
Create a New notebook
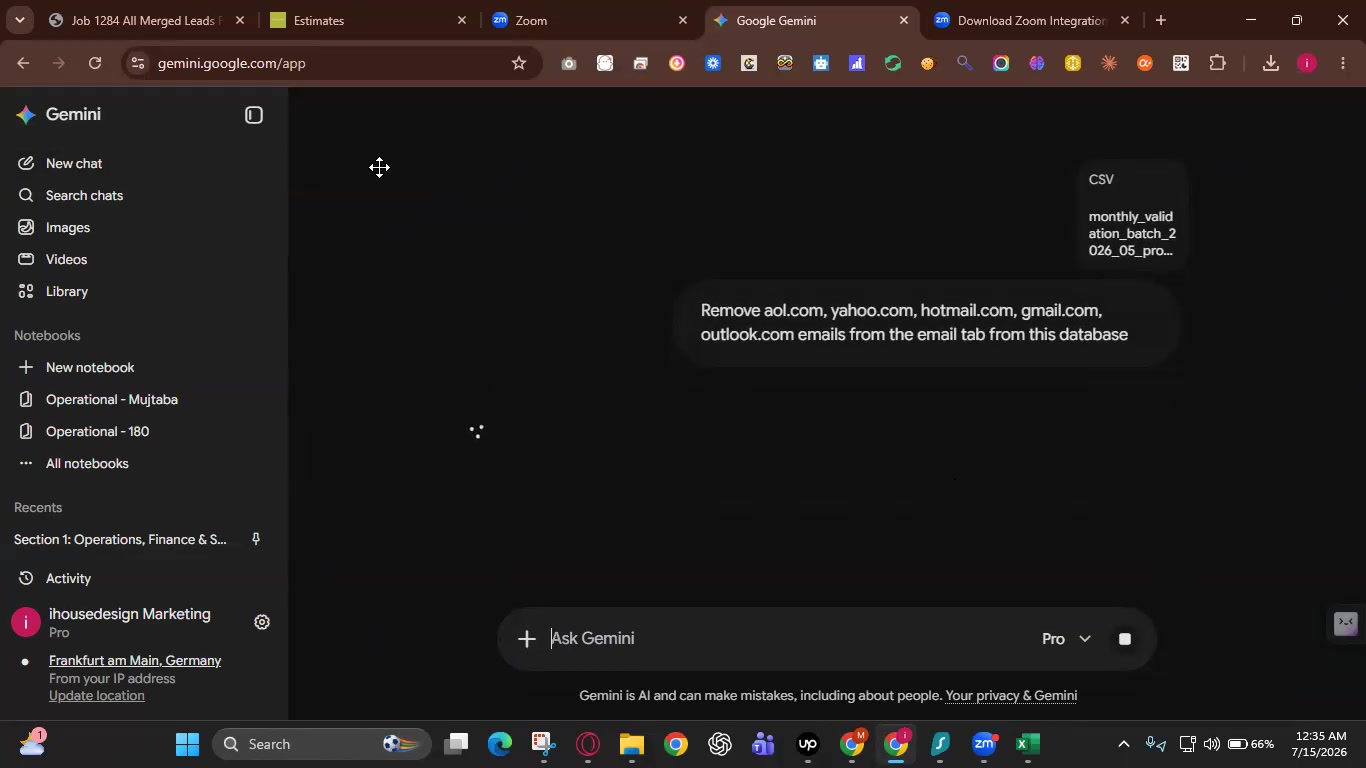pos(90,367)
